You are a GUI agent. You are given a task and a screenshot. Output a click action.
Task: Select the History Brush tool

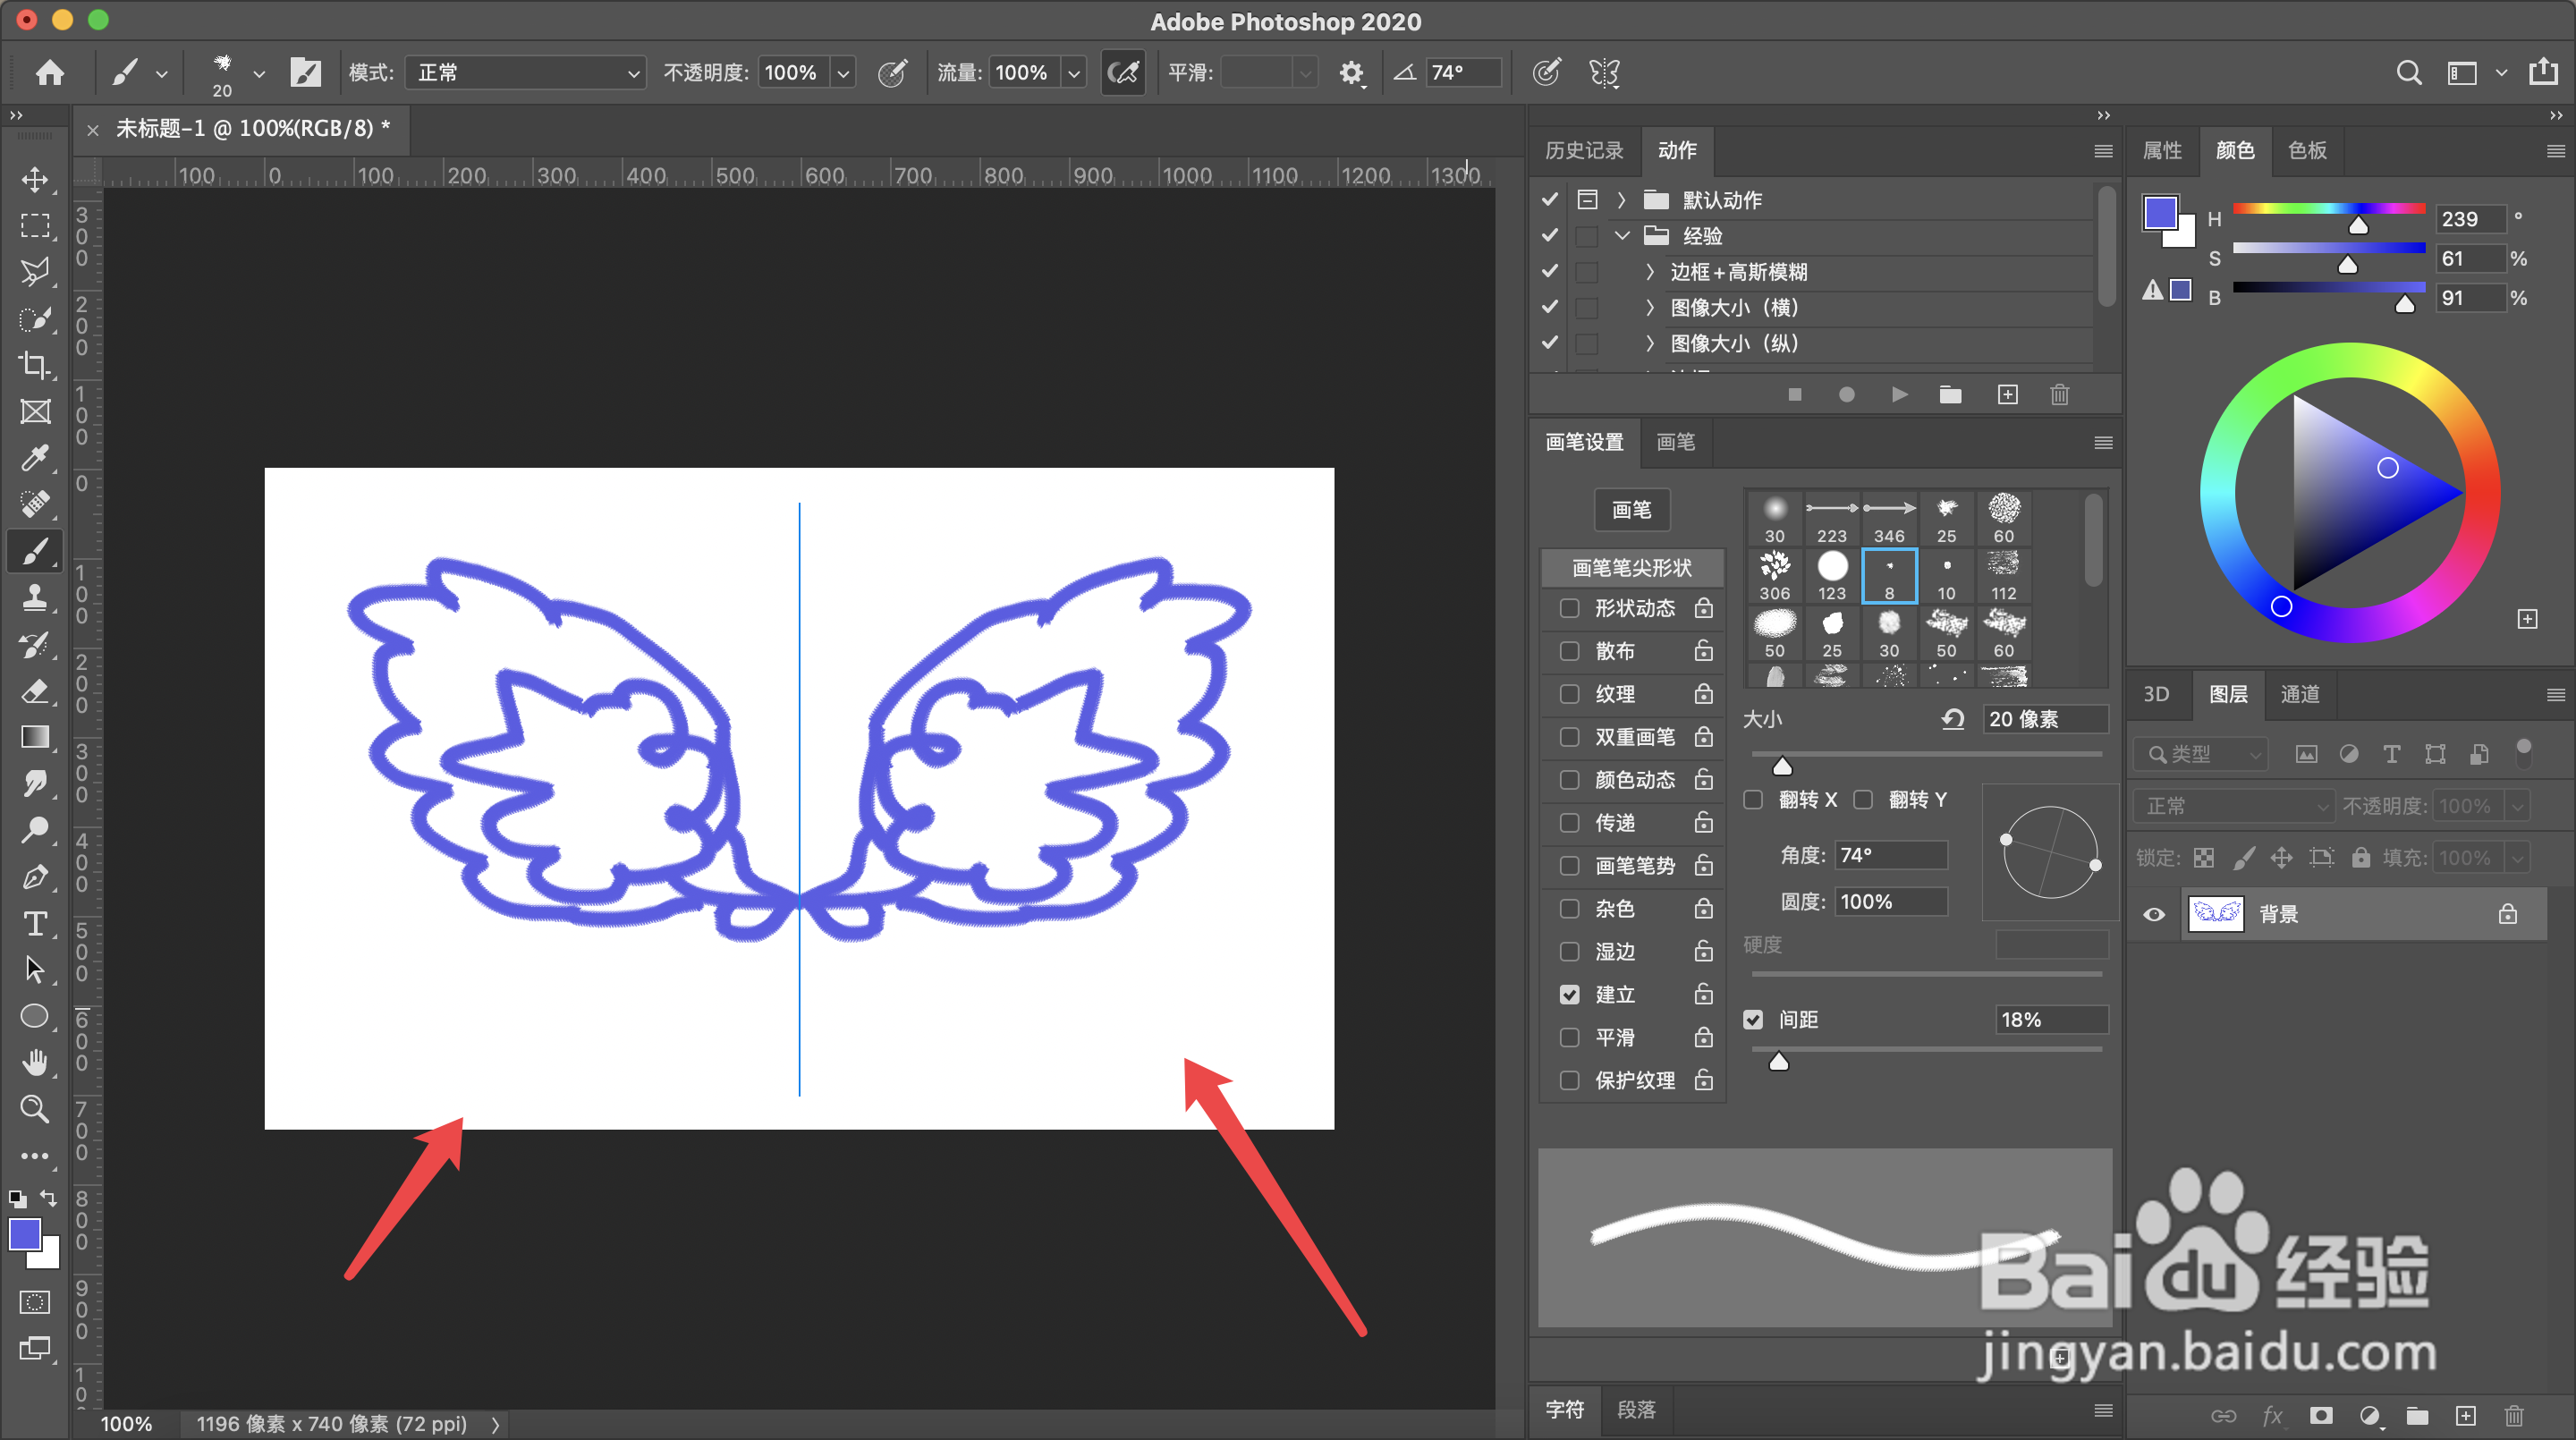coord(35,644)
